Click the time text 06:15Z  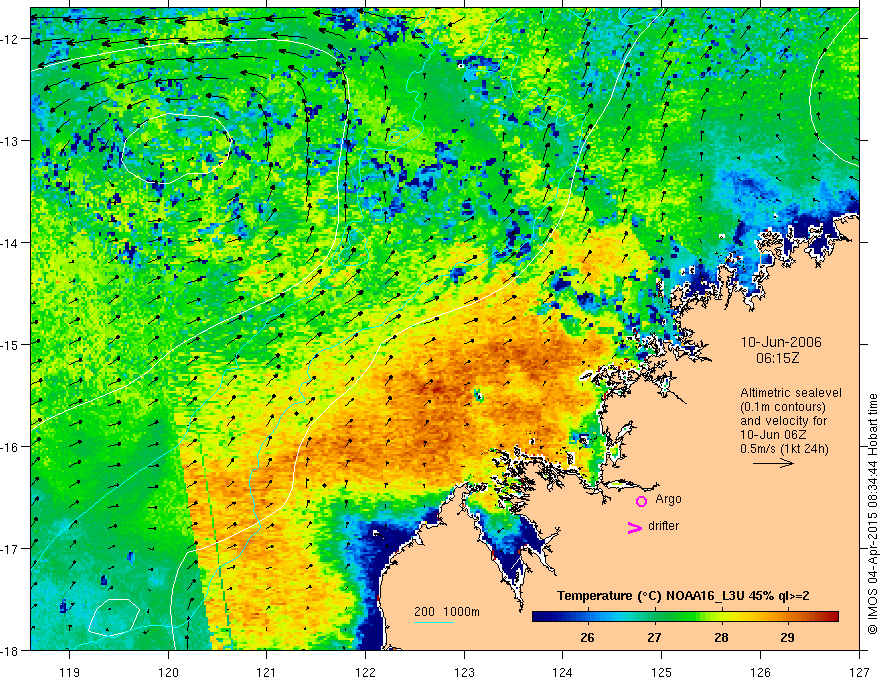coord(777,358)
